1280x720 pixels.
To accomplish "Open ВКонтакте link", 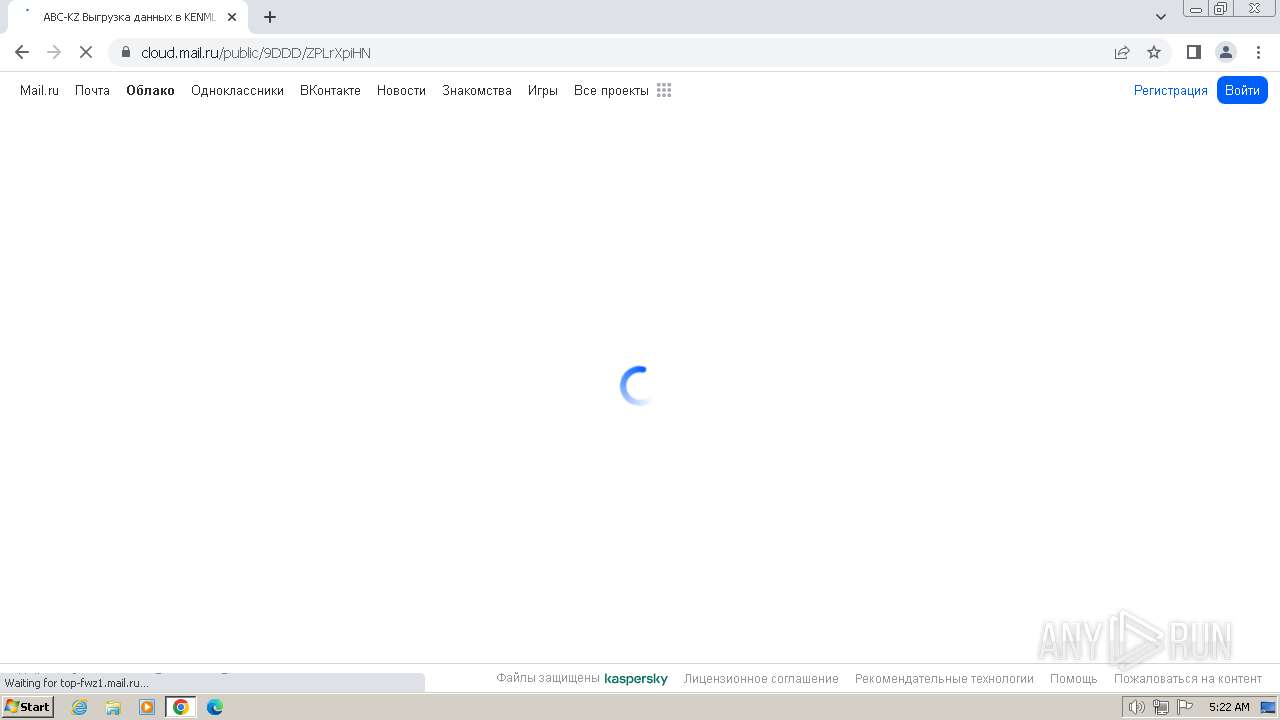I will tap(330, 90).
